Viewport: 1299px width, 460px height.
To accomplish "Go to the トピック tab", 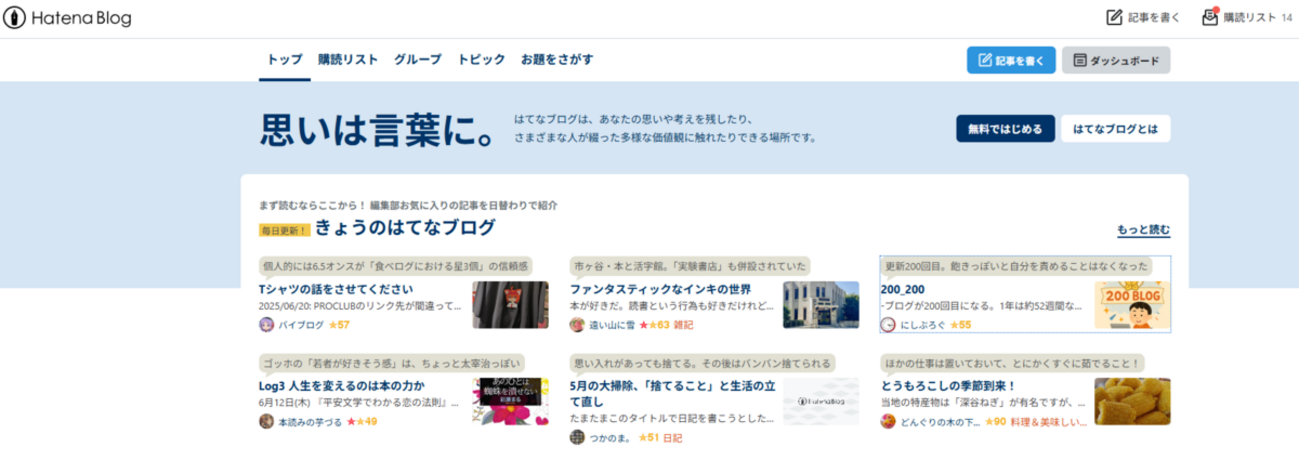I will (x=481, y=60).
